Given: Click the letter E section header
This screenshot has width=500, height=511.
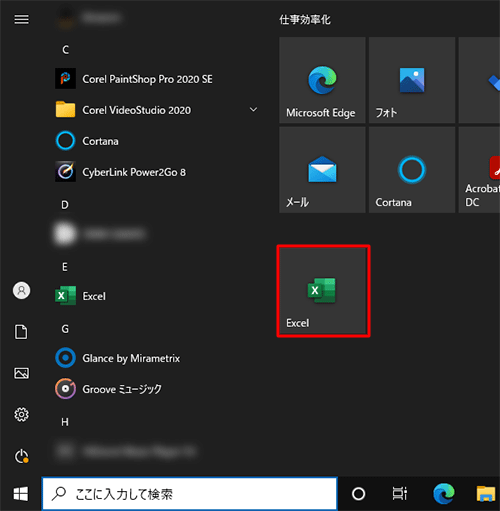Looking at the screenshot, I should coord(65,267).
